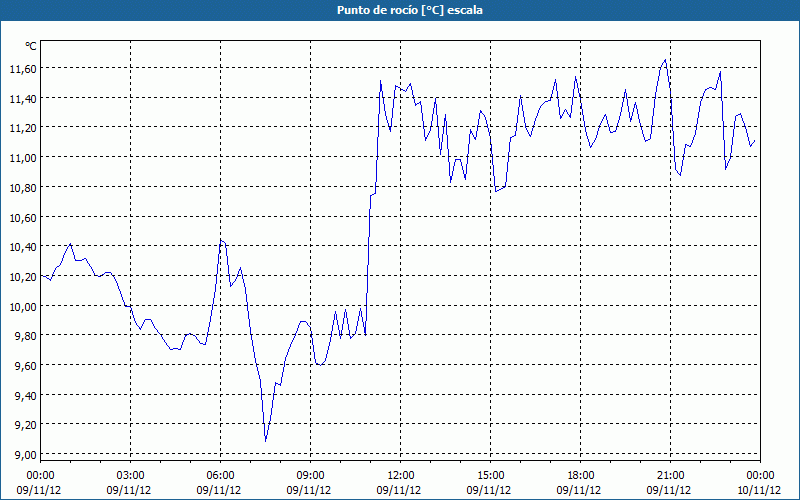Select the 9,80 y-axis value
Screen dimensions: 800x500
click(26, 336)
